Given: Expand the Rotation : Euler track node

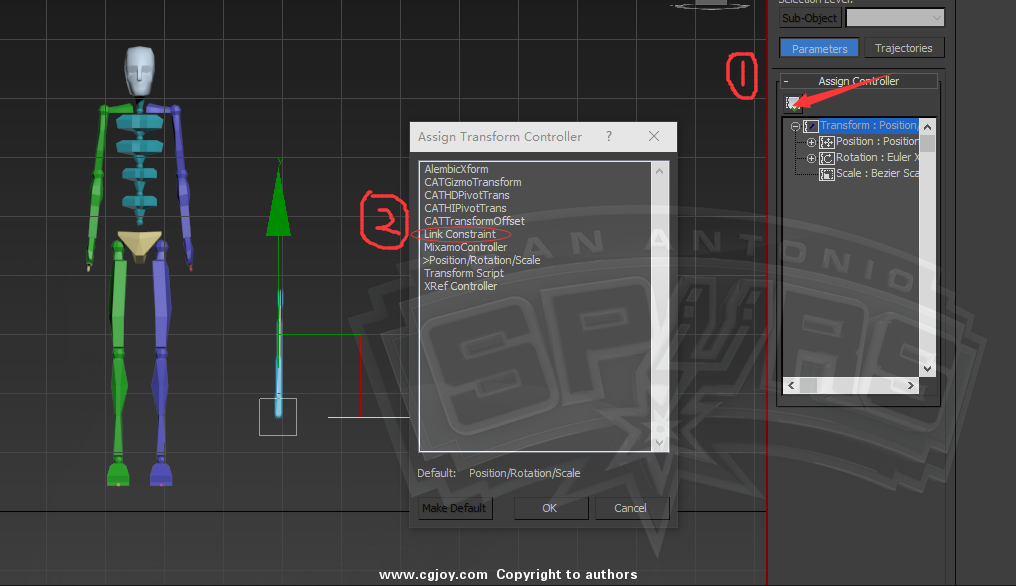Looking at the screenshot, I should tap(811, 158).
